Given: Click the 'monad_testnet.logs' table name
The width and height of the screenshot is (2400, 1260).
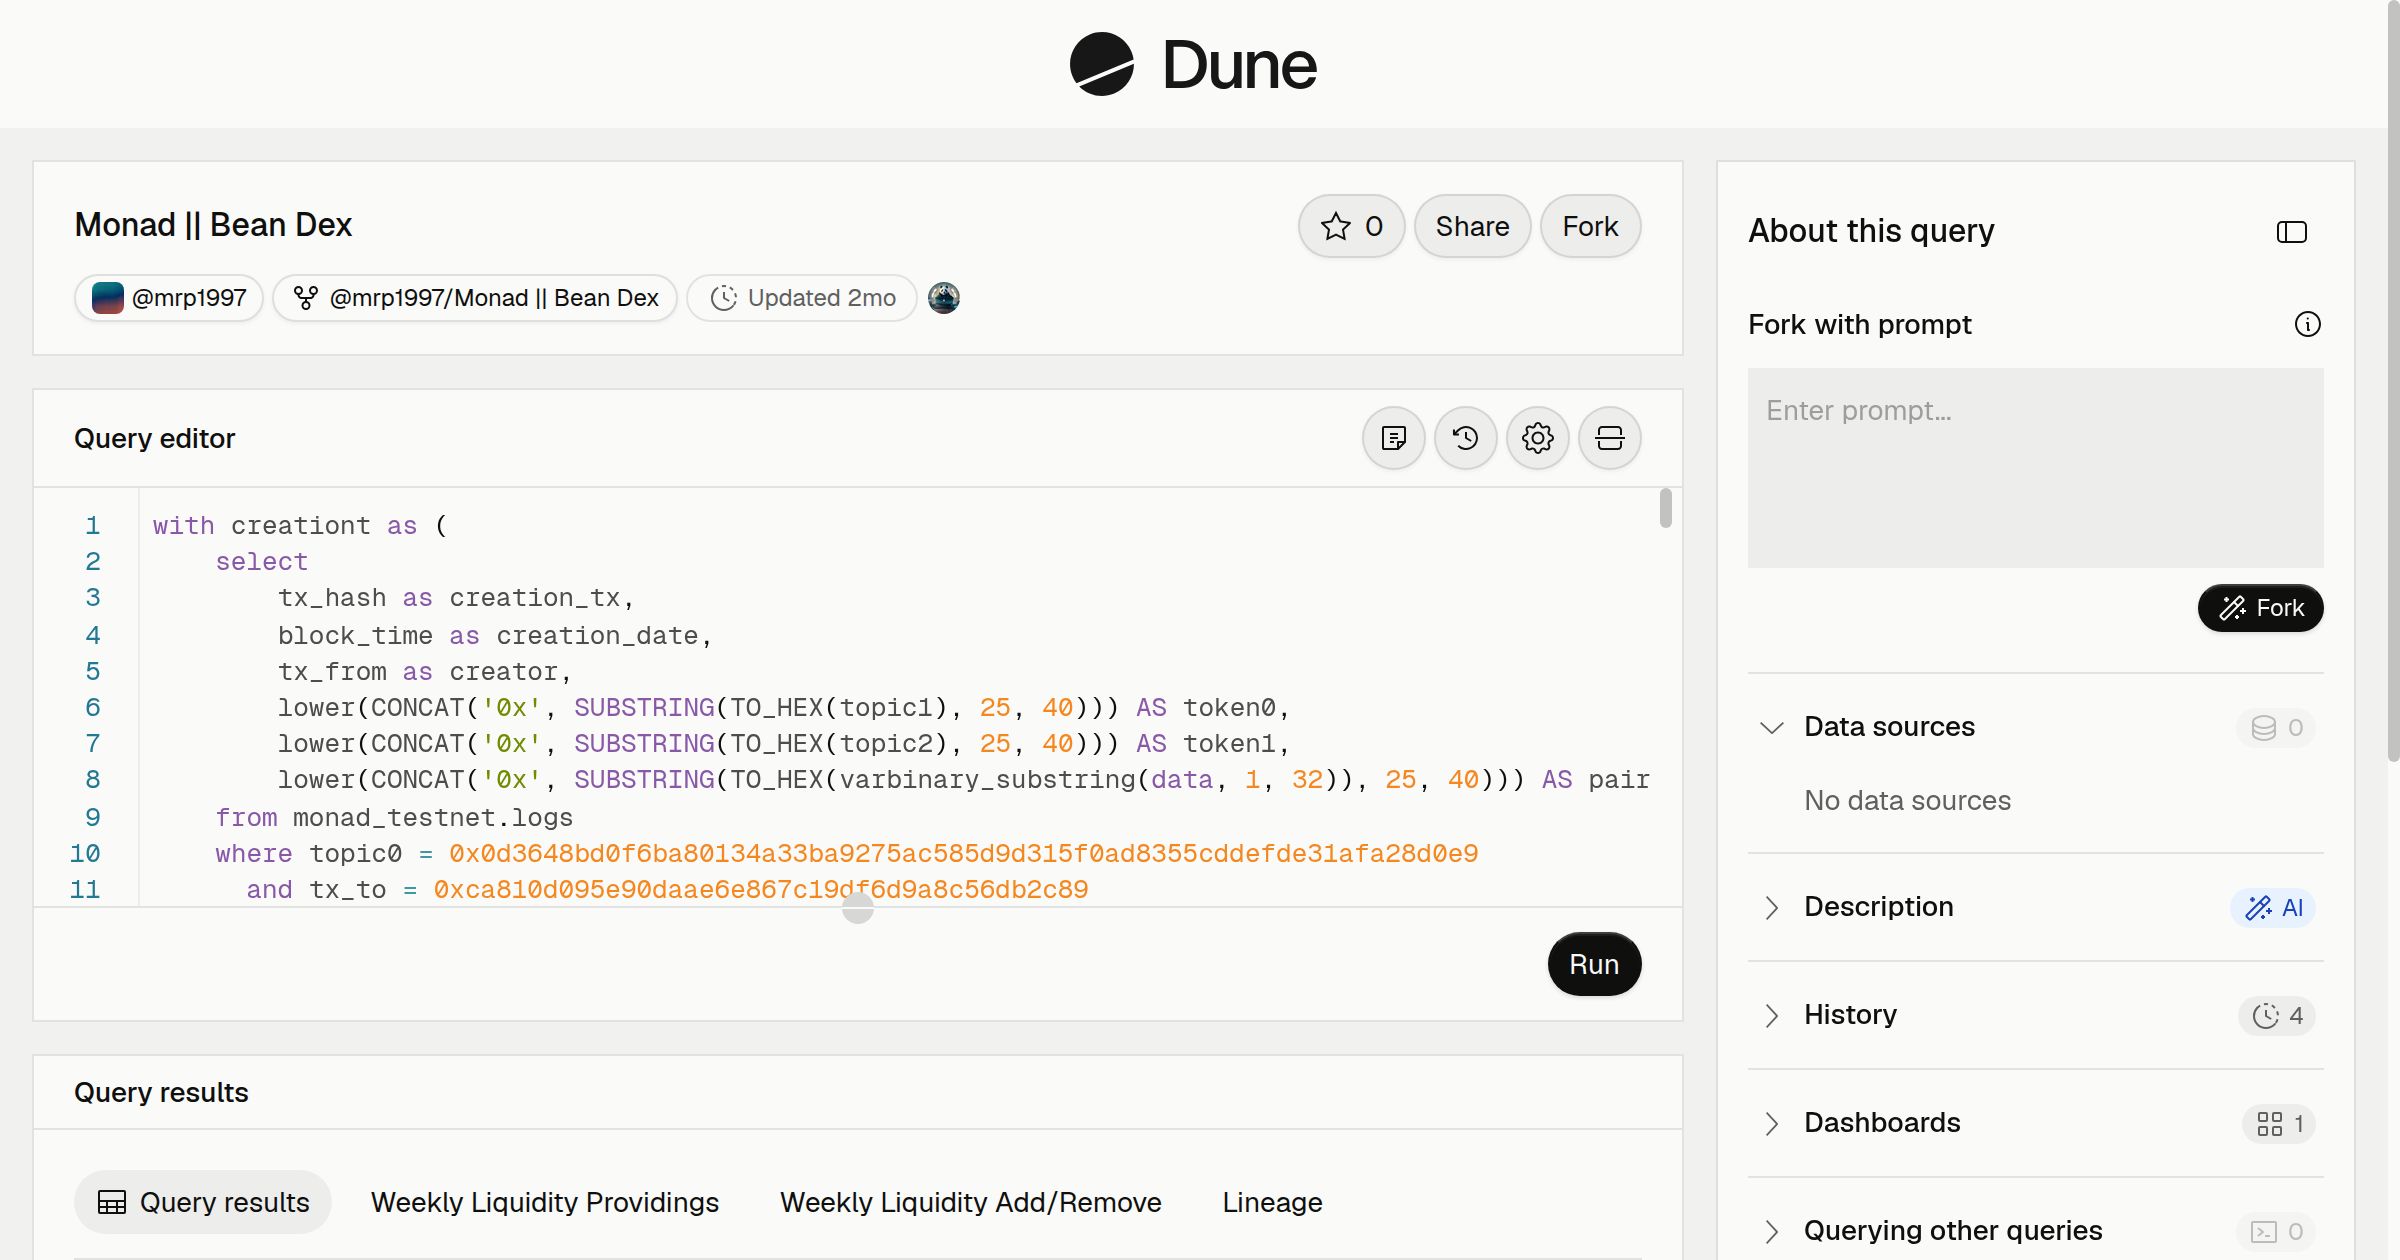Looking at the screenshot, I should tap(433, 817).
